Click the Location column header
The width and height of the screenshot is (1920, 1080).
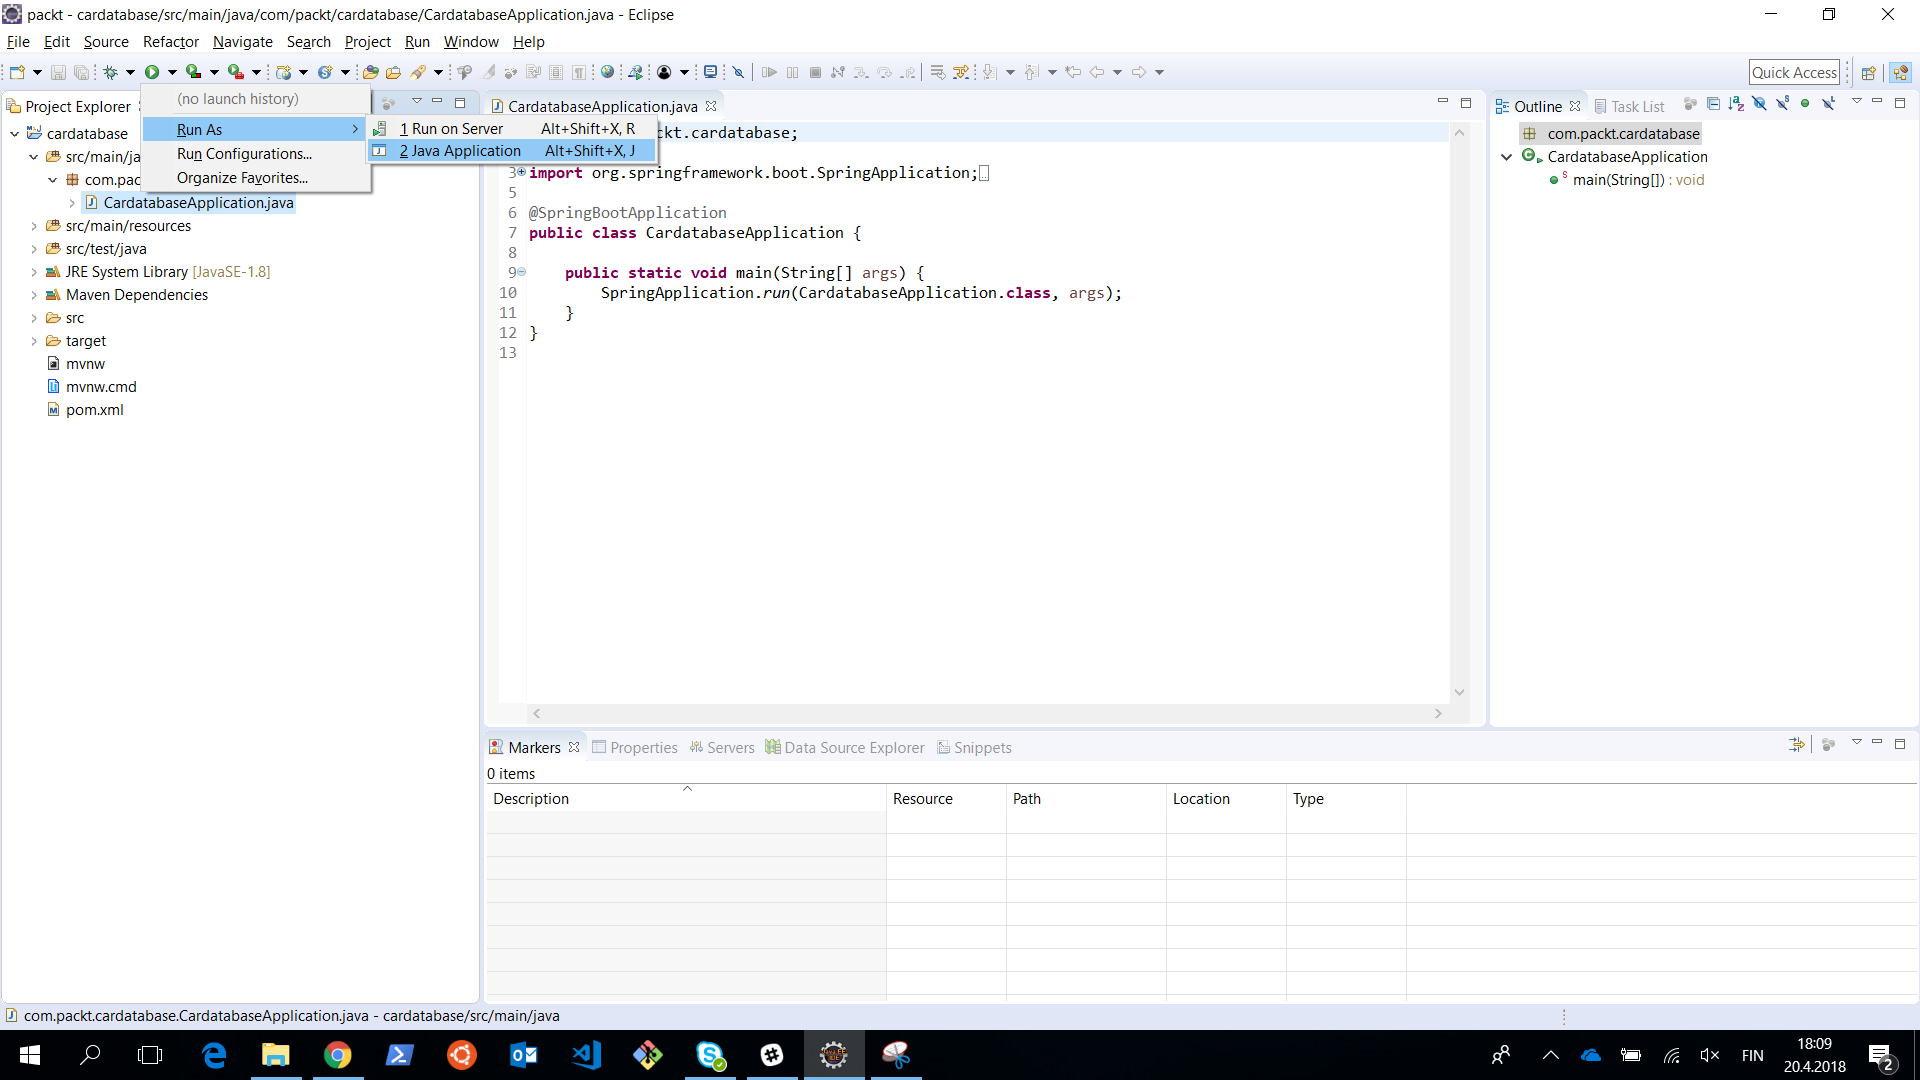pos(1226,799)
